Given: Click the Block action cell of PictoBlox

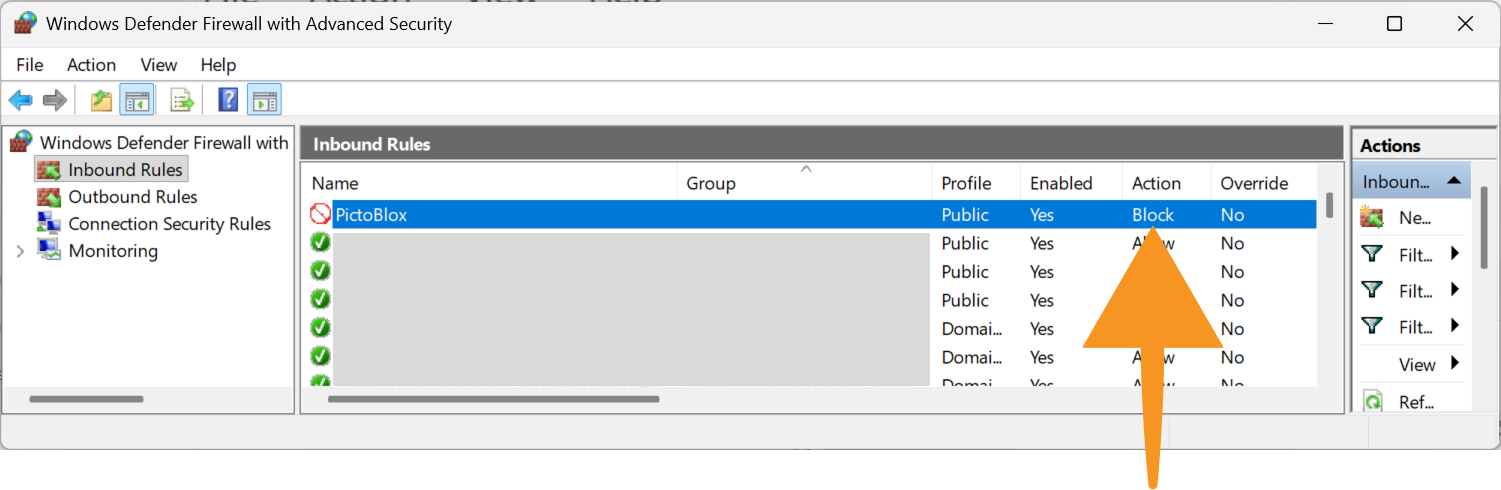Looking at the screenshot, I should [1153, 215].
